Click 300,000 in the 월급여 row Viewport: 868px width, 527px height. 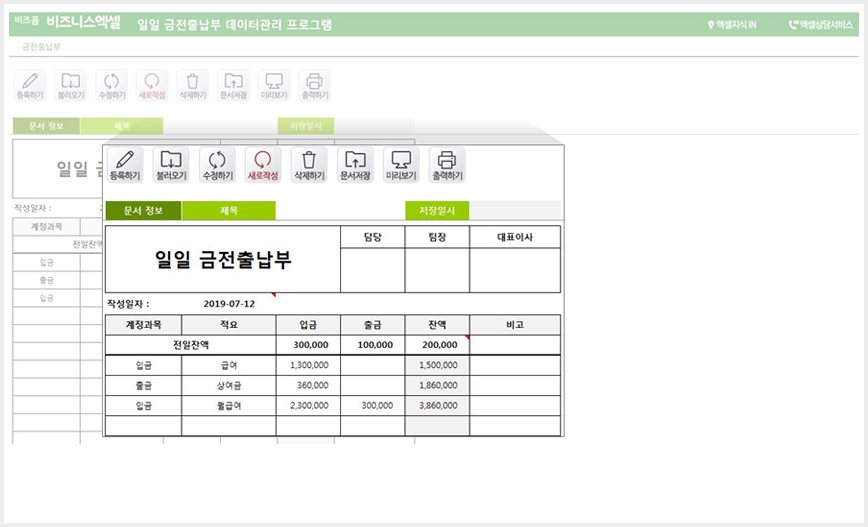coord(373,406)
